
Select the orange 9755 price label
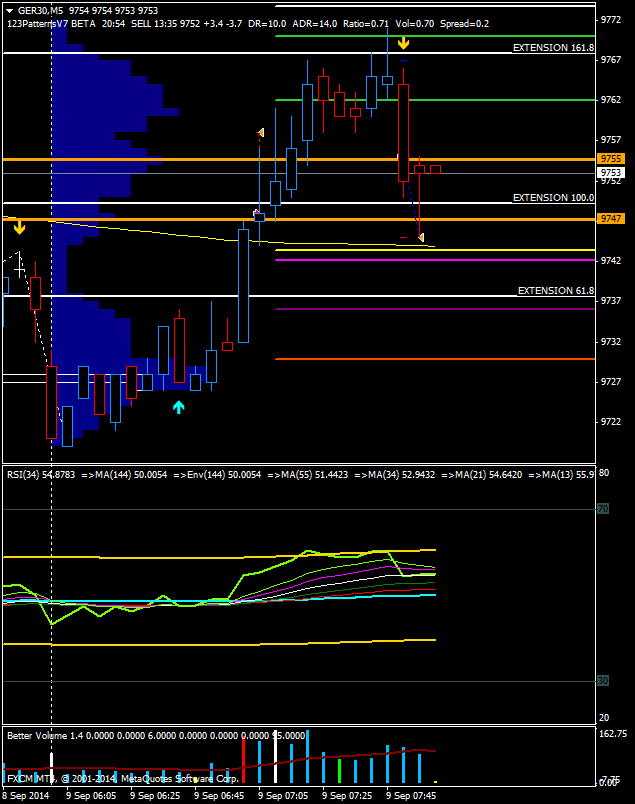(611, 159)
